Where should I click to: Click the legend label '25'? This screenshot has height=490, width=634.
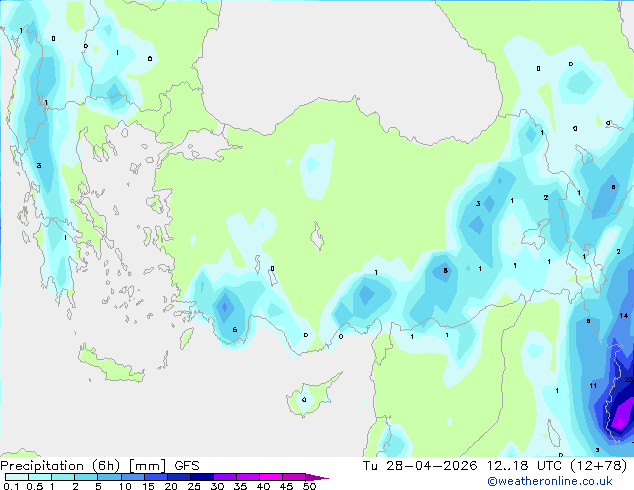click(x=194, y=486)
